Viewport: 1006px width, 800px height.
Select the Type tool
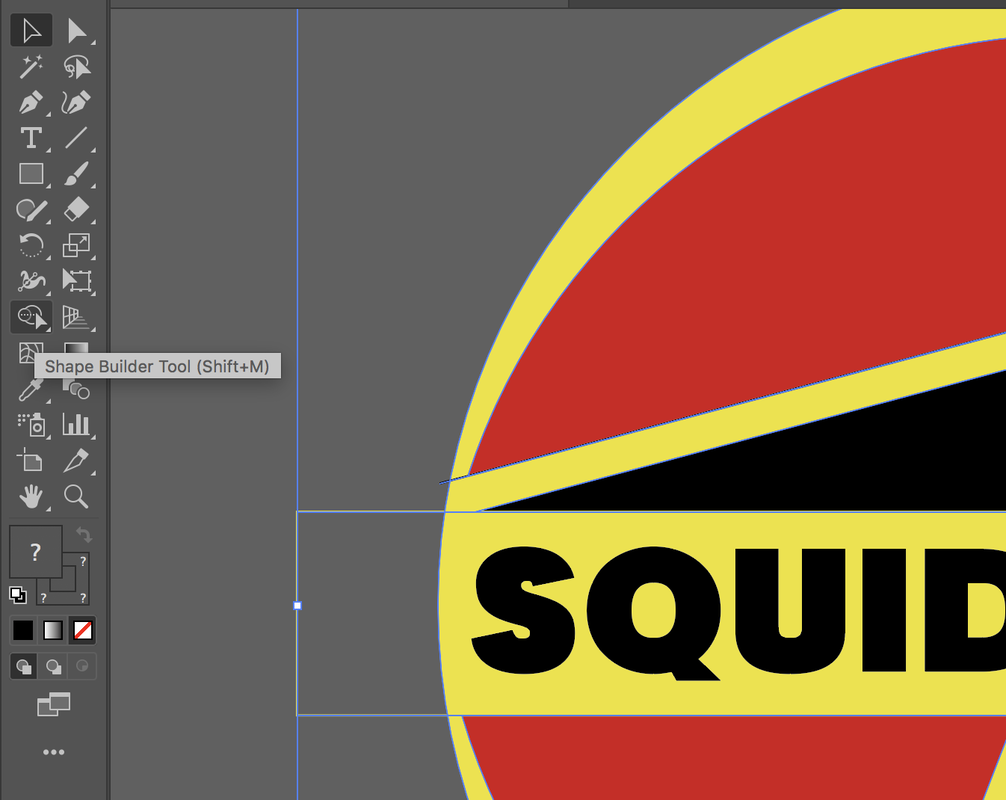pyautogui.click(x=31, y=138)
